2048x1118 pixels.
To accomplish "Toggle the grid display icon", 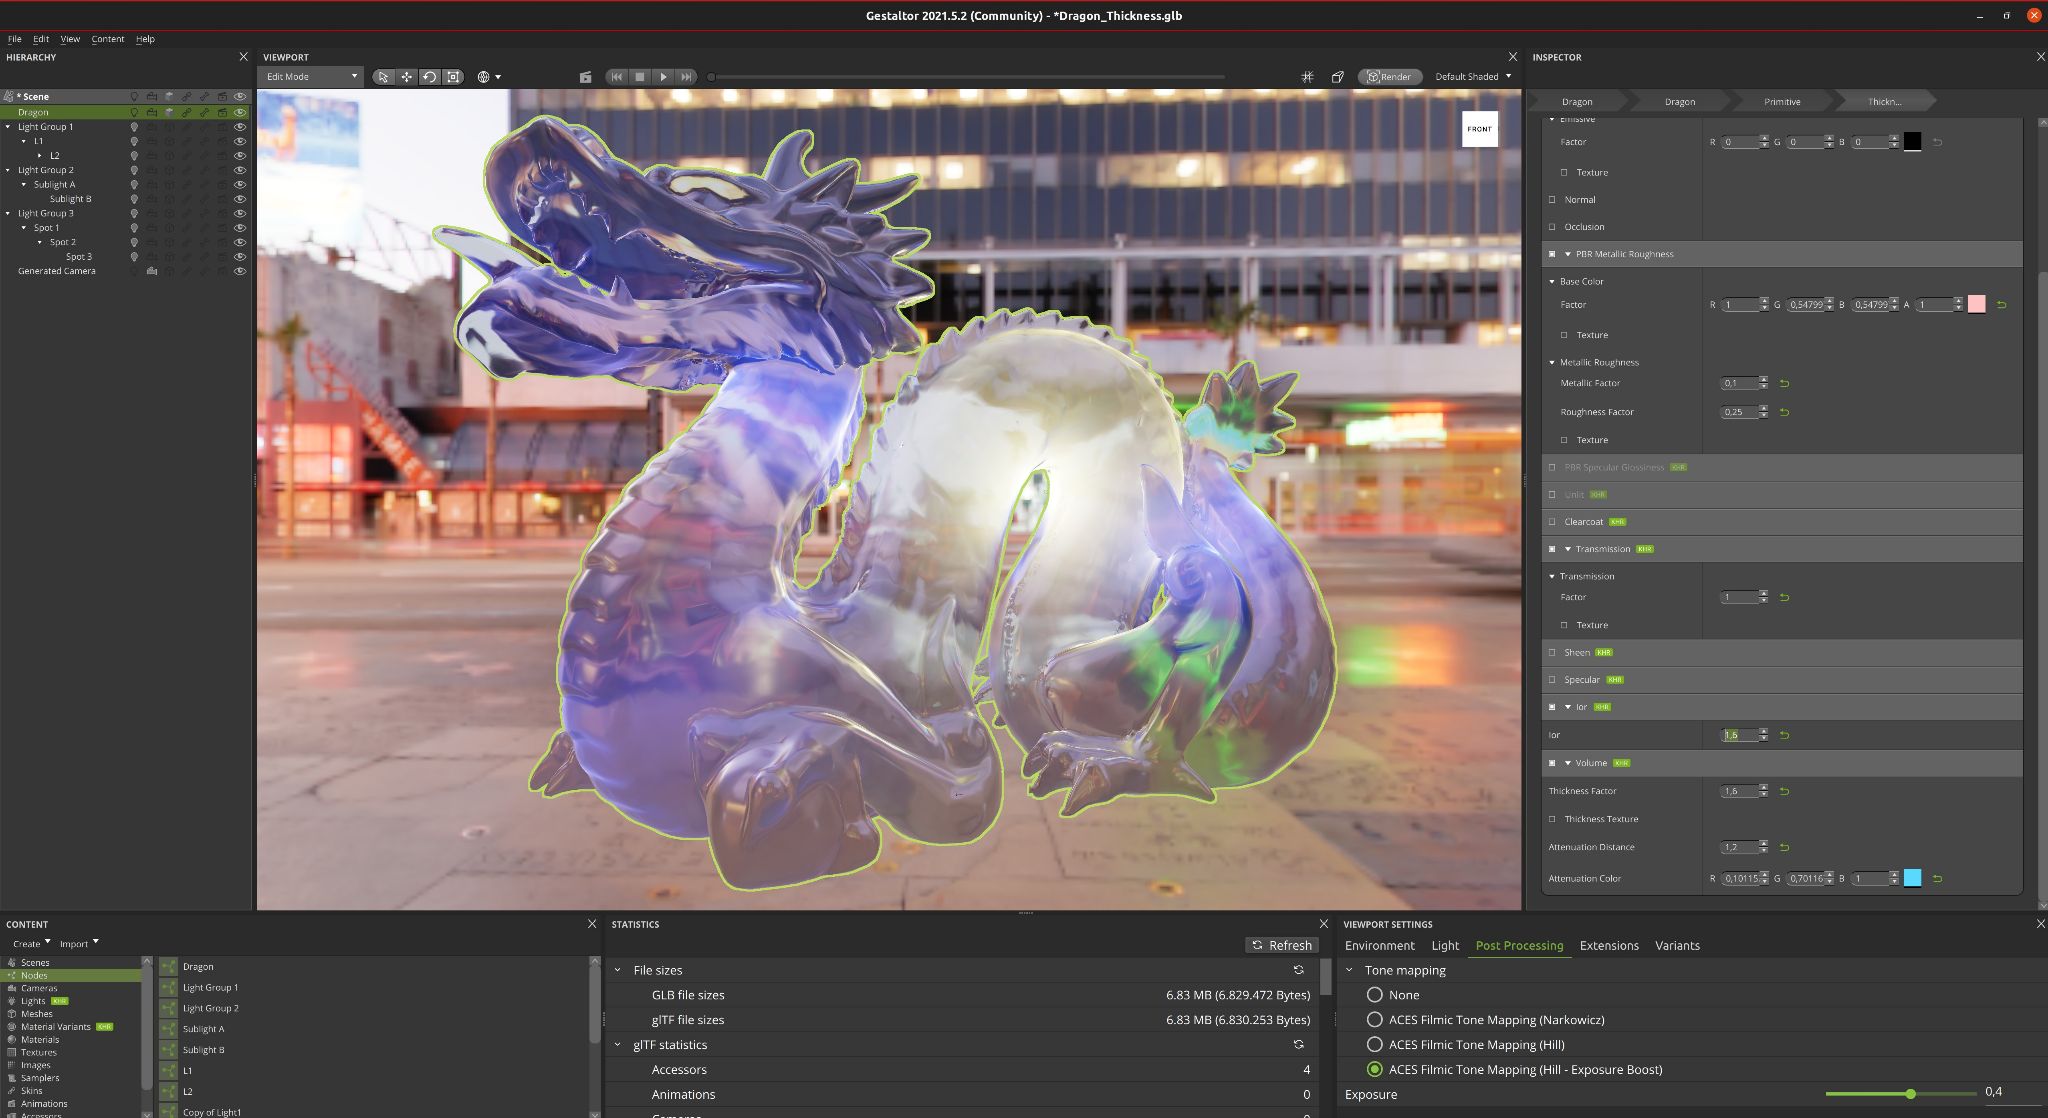I will pos(1307,77).
